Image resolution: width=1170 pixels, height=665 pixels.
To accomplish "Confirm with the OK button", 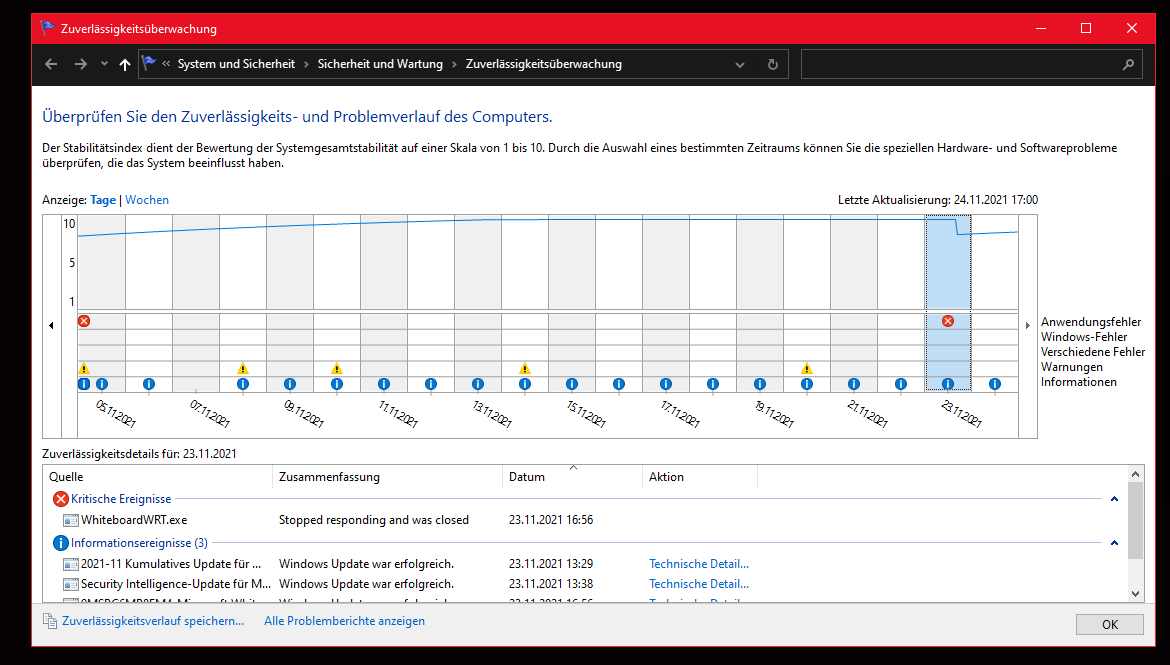I will (x=1110, y=625).
